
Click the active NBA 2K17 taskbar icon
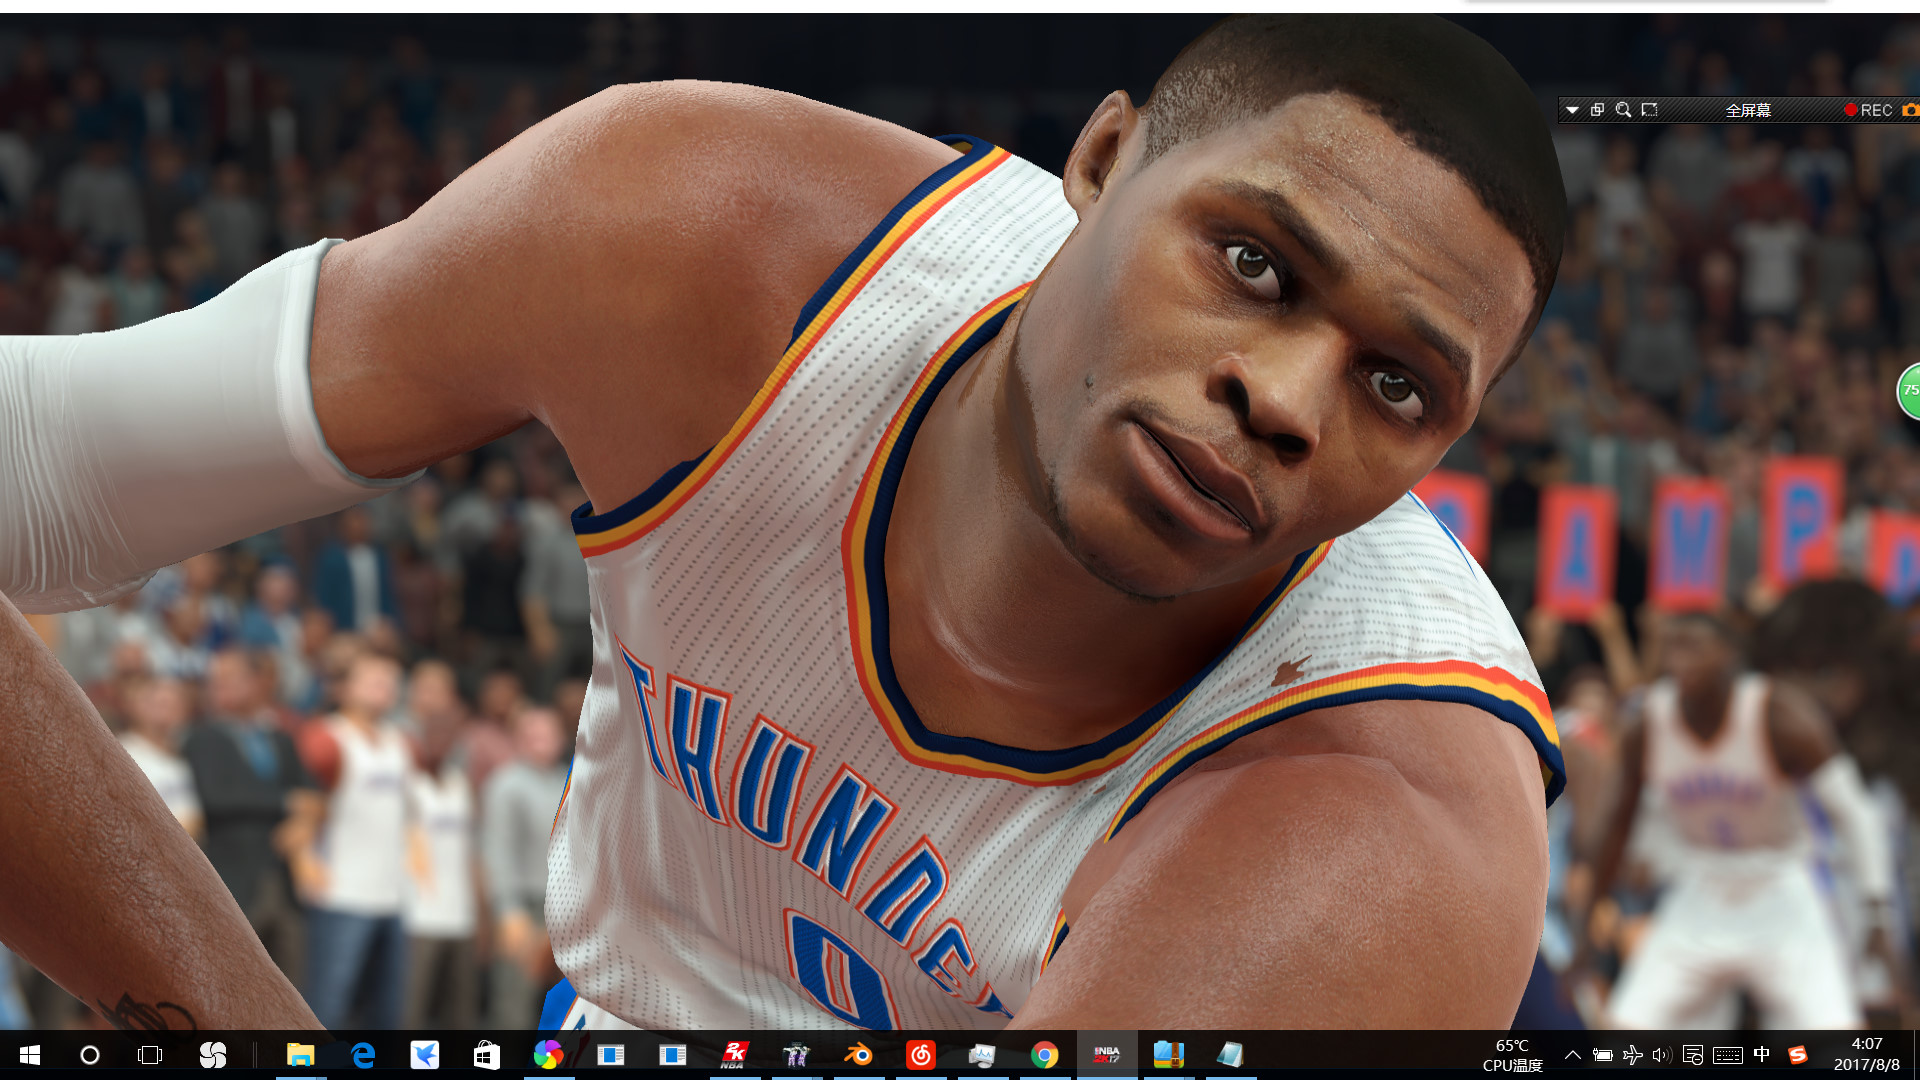(1107, 1055)
